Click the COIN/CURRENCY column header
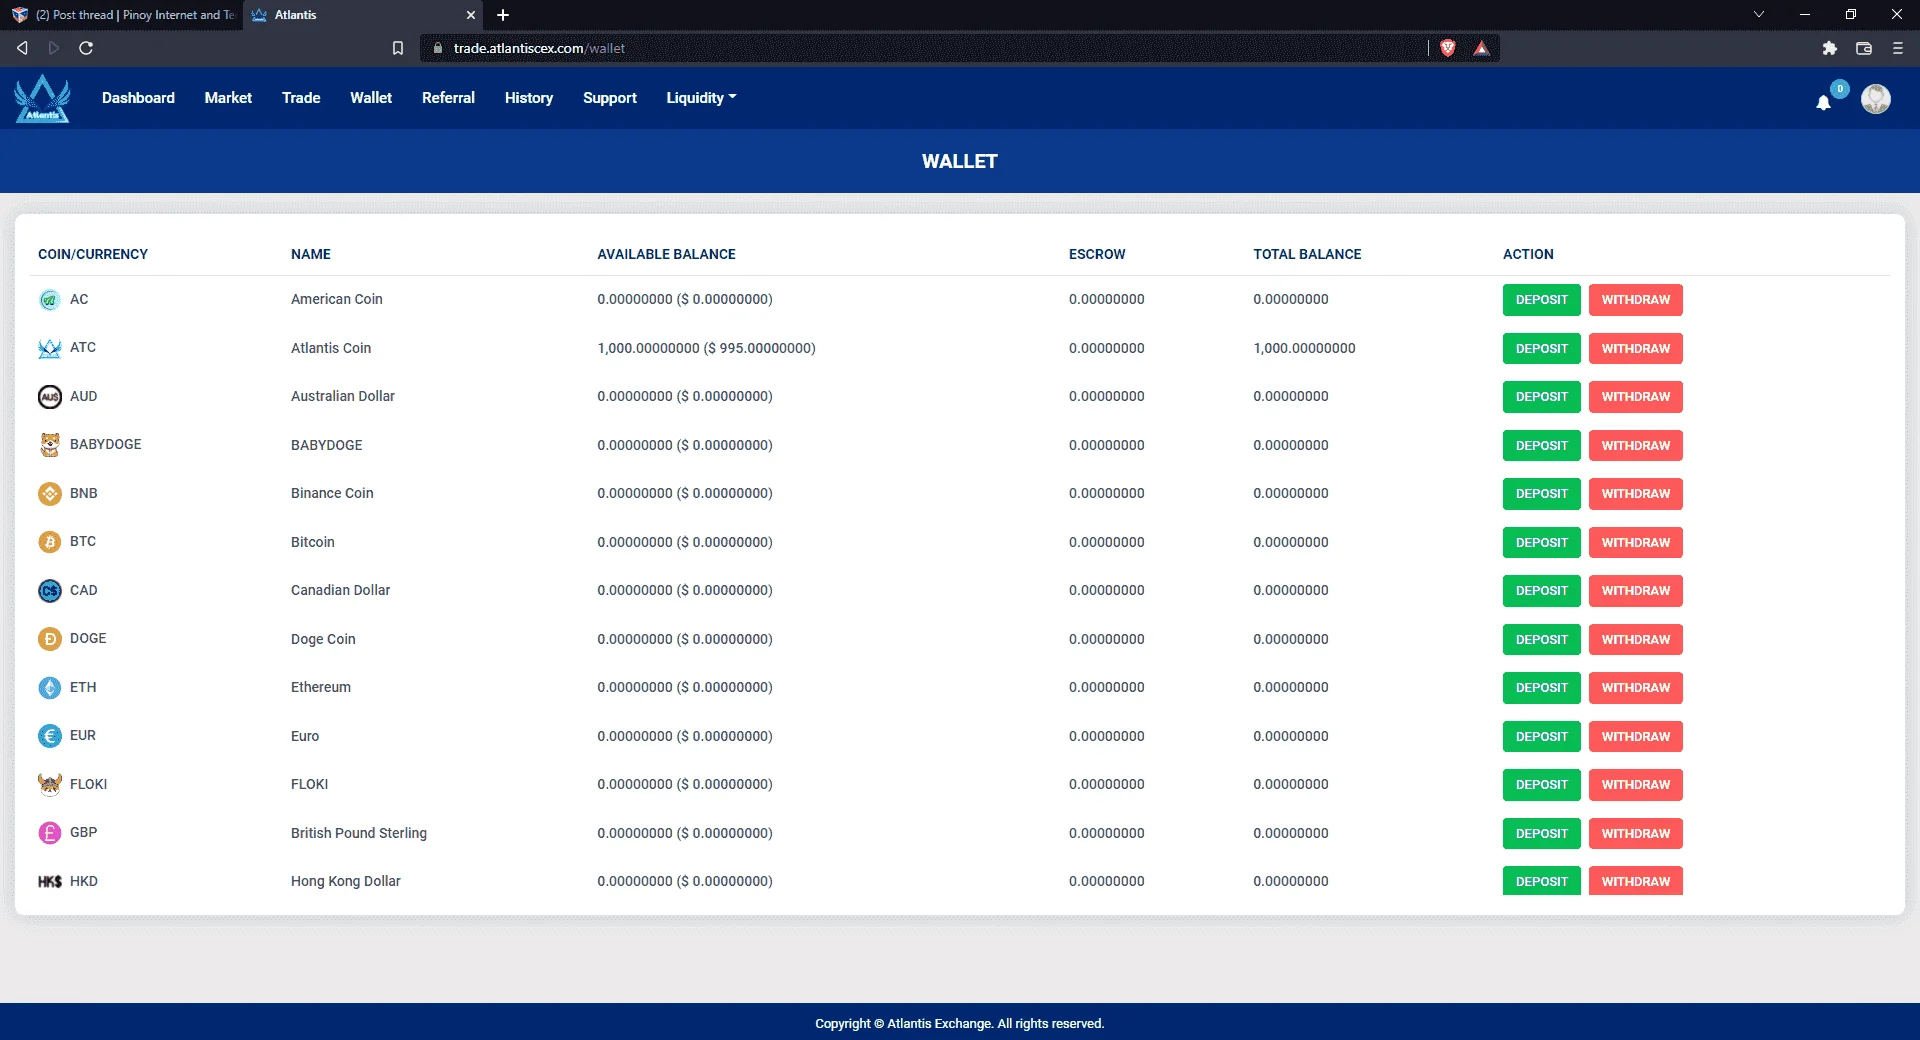Screen dimensions: 1920x1040 pos(93,255)
